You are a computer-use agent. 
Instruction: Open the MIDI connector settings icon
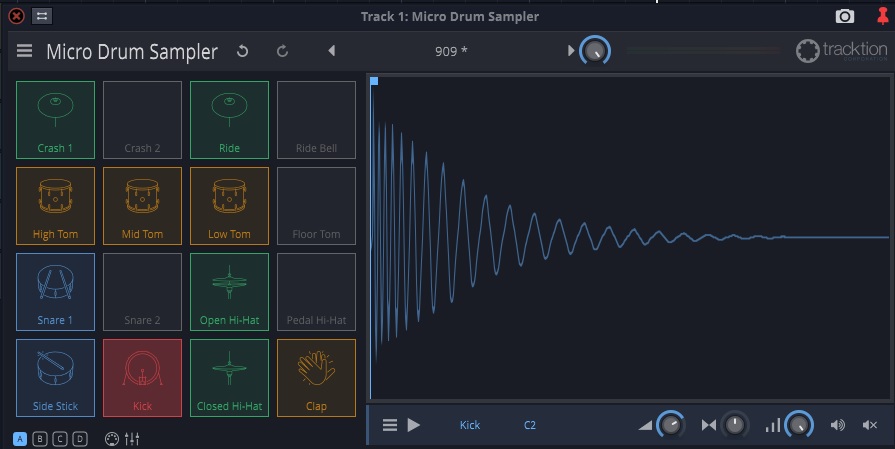tap(112, 439)
